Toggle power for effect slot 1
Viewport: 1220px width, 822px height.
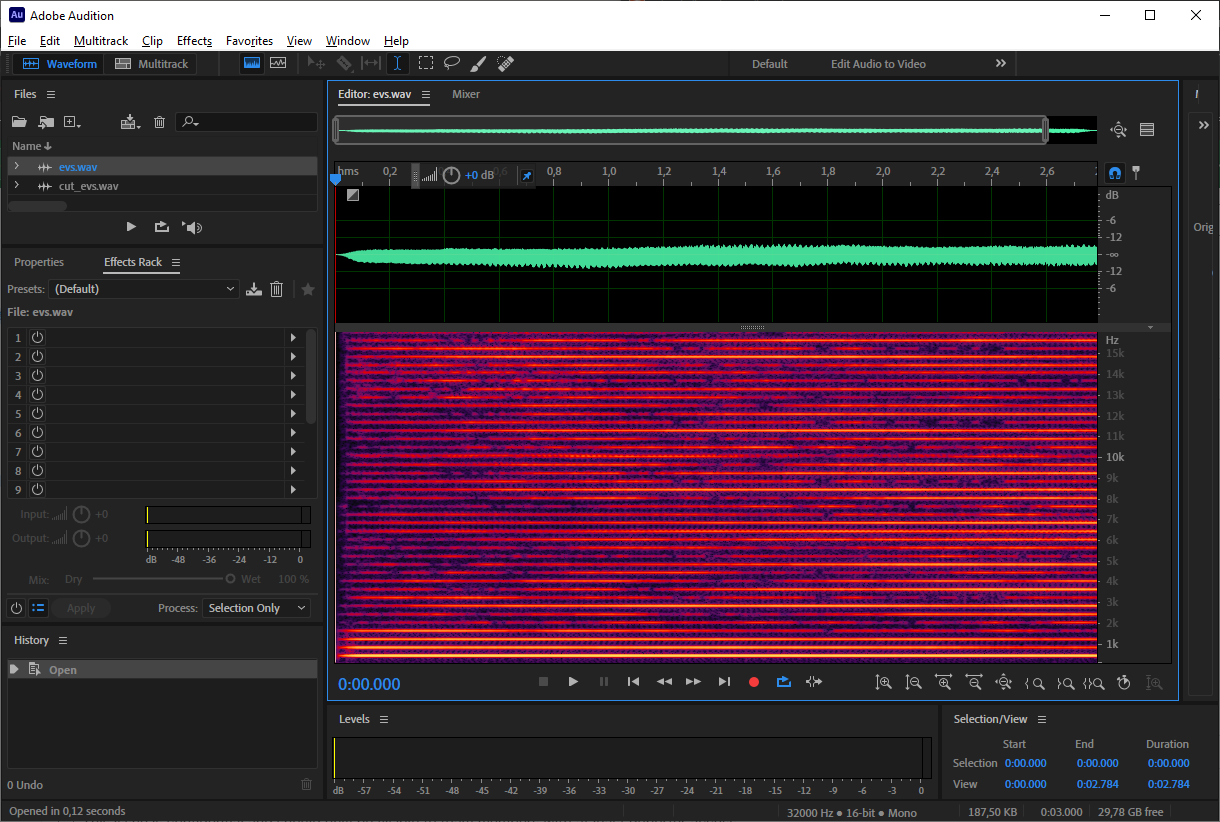[x=38, y=338]
